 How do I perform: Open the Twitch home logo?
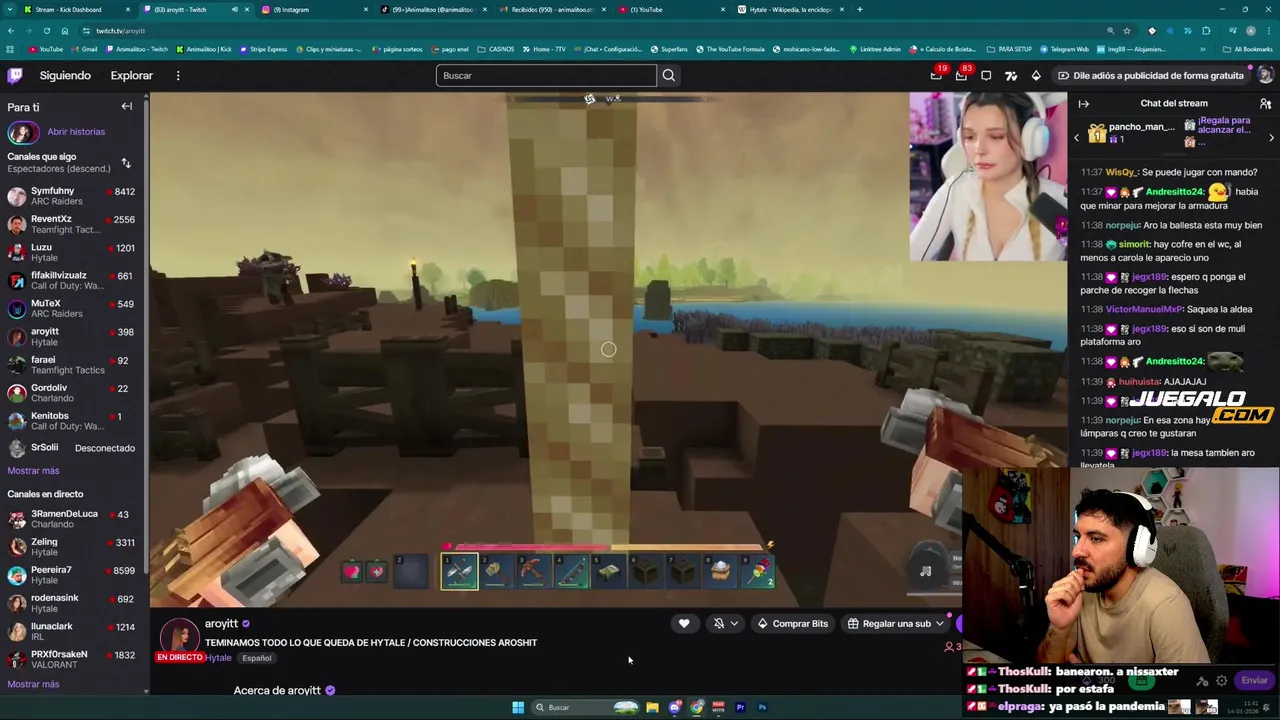point(15,75)
